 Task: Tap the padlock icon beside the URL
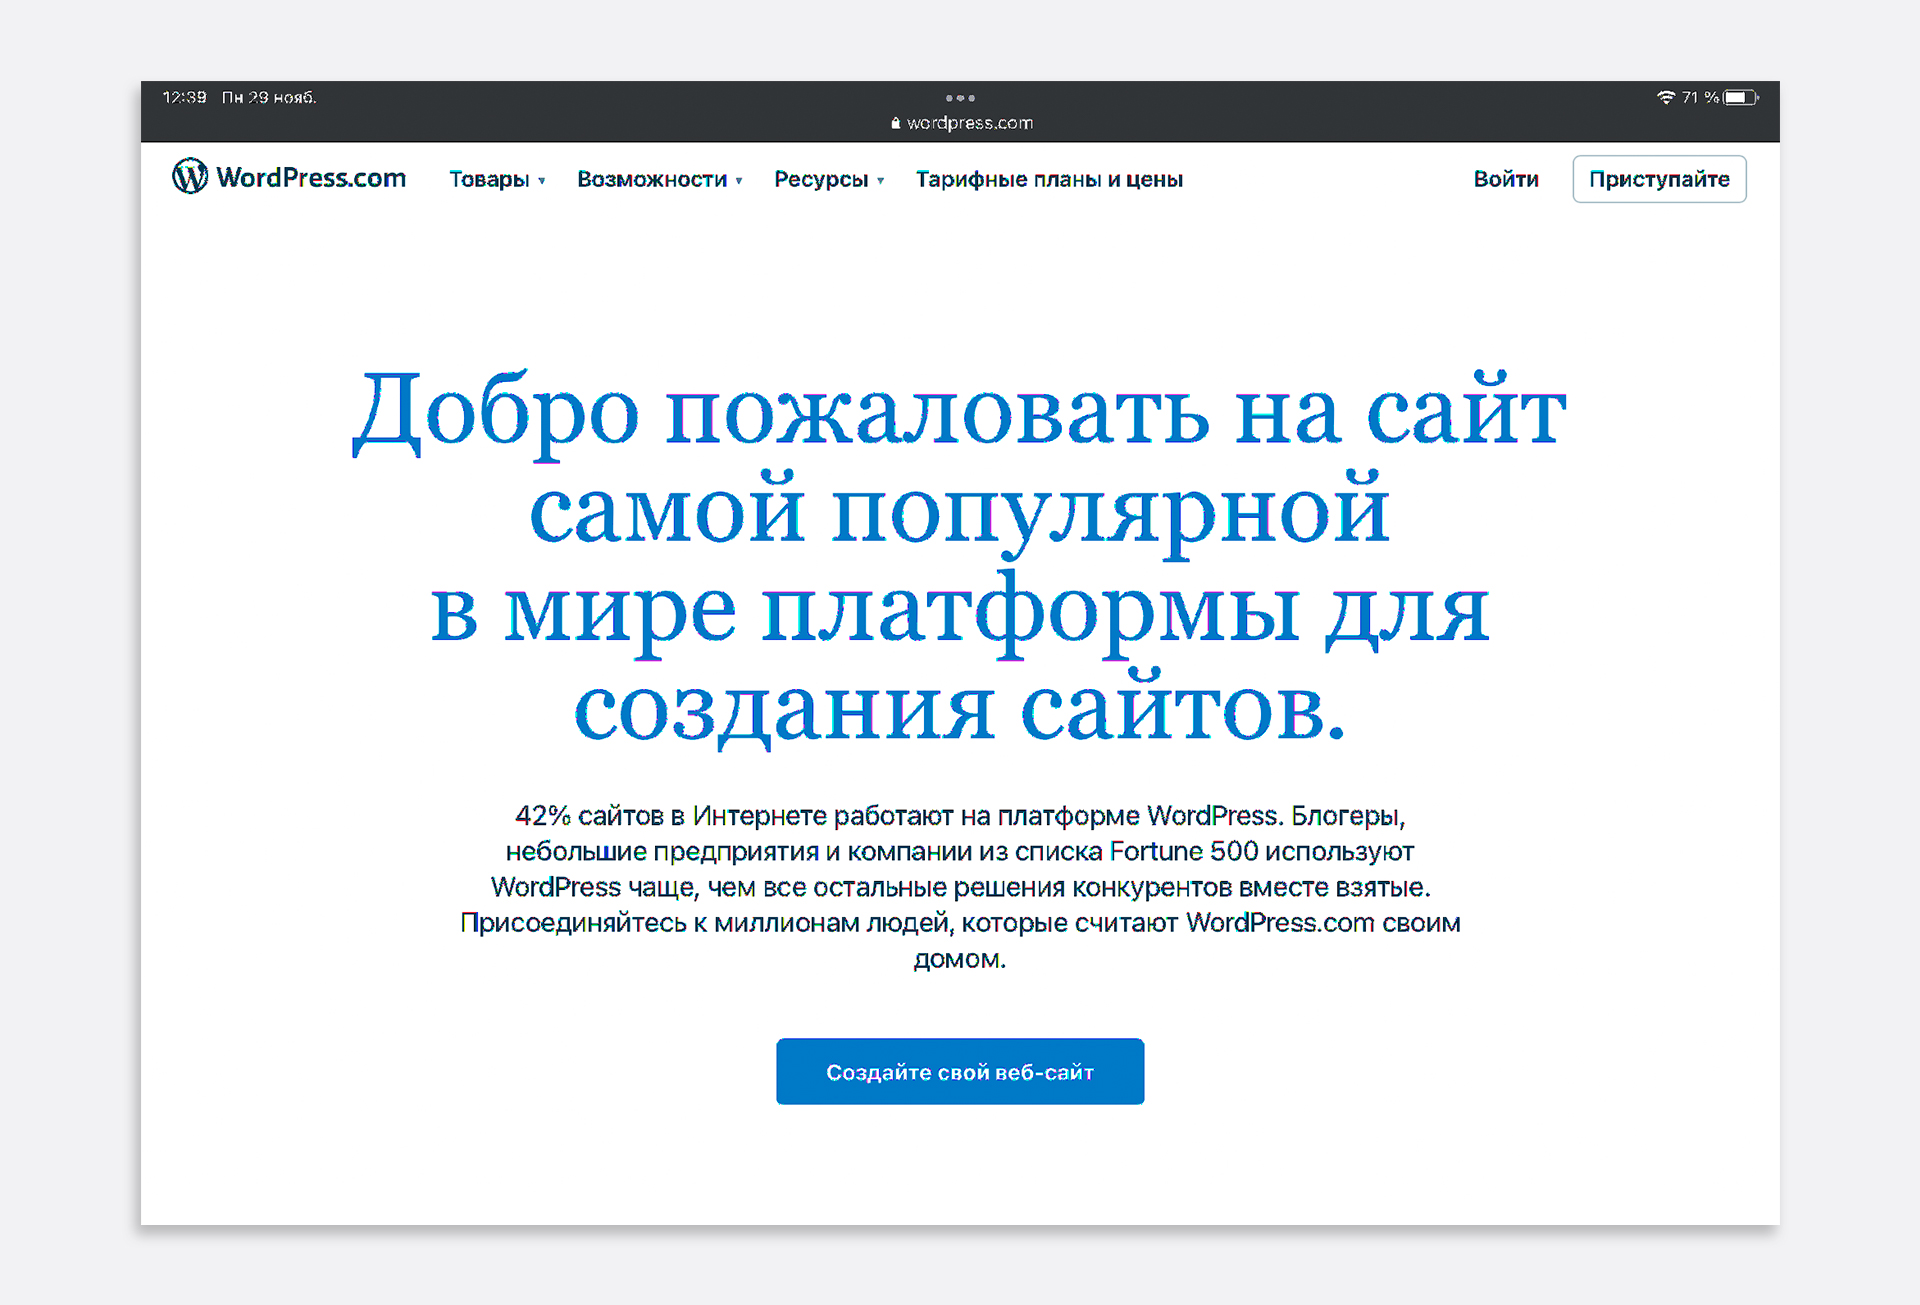tap(895, 123)
